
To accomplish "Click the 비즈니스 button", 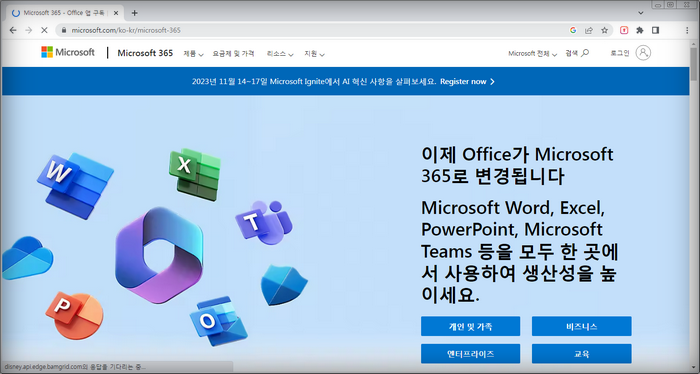I will (582, 326).
